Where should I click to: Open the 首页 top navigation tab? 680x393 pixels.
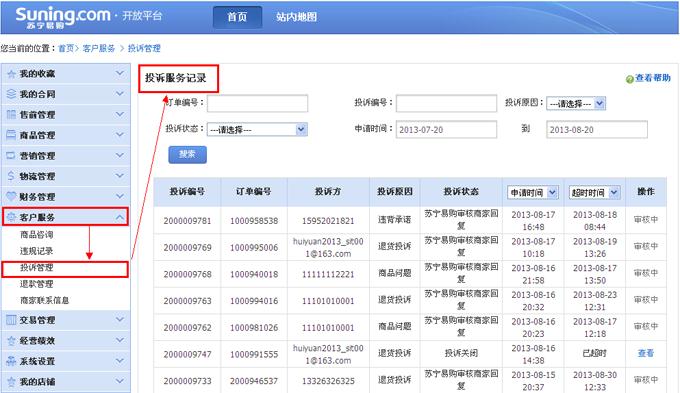pyautogui.click(x=237, y=17)
